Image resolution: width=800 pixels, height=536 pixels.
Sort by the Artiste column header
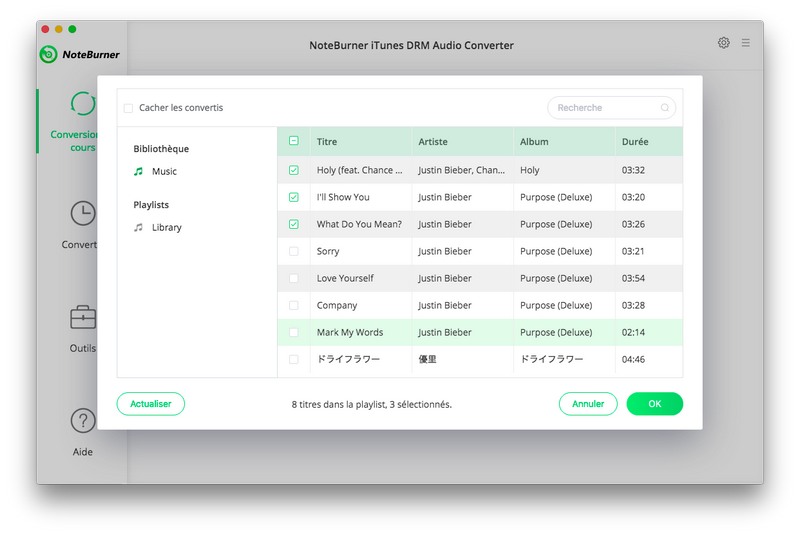(x=433, y=142)
